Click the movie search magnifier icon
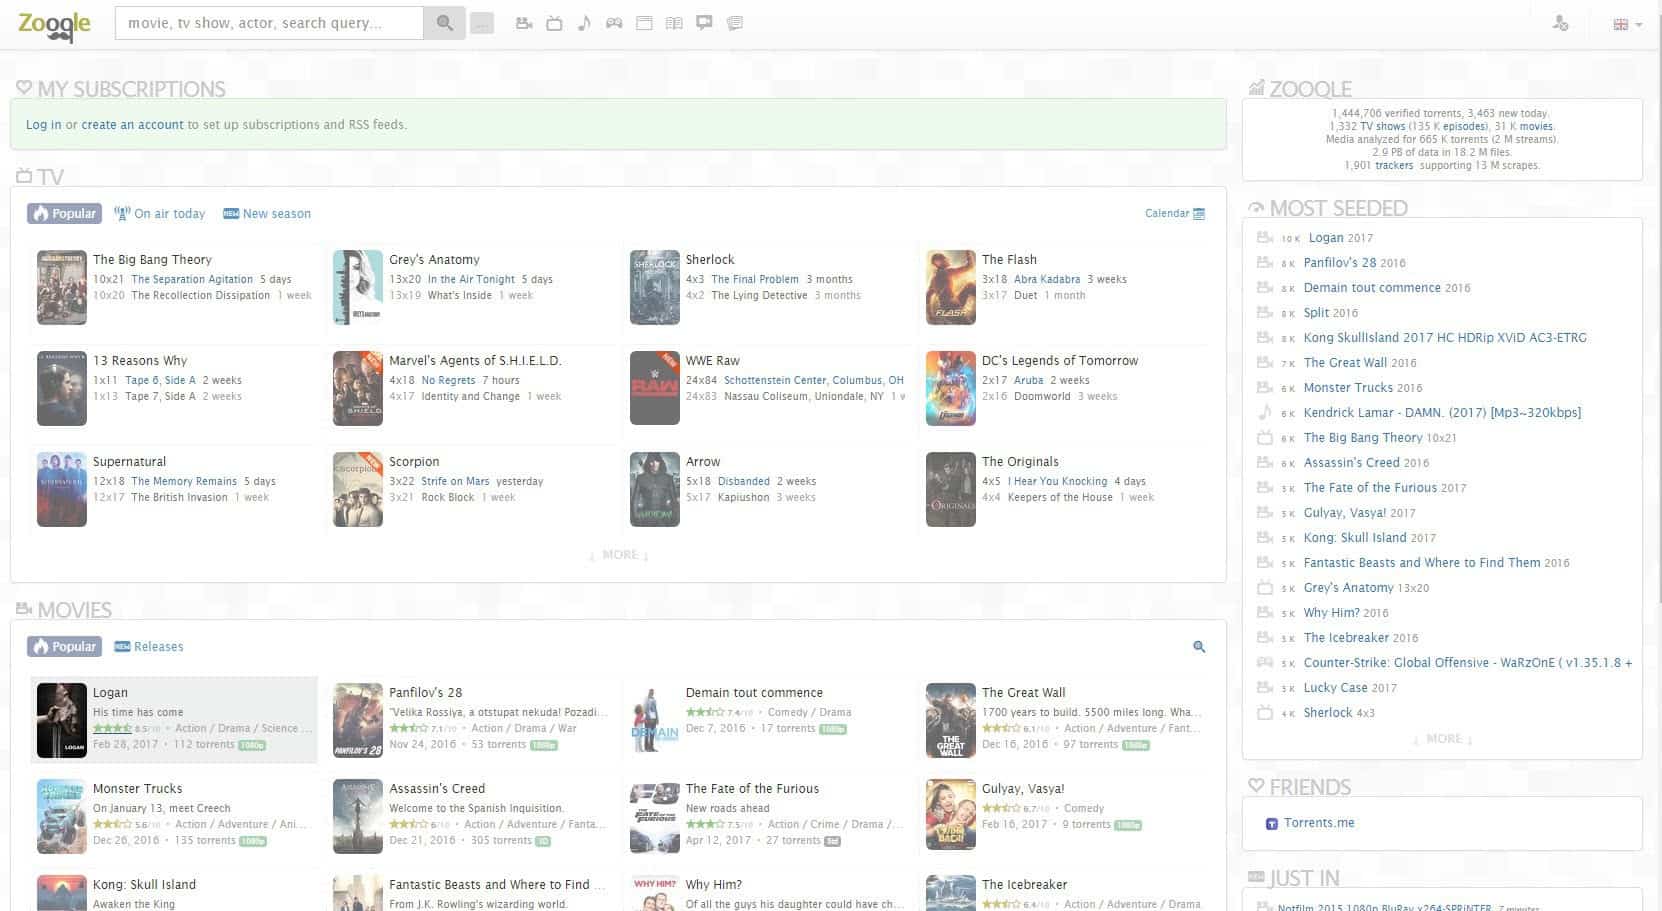 [x=1198, y=647]
